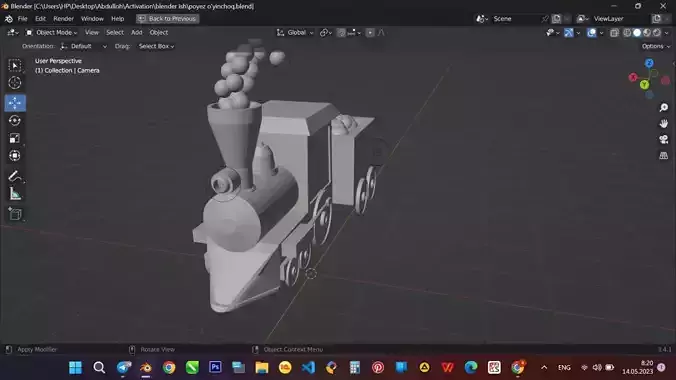This screenshot has height=380, width=676.
Task: Select the Annotate tool
Action: click(x=15, y=176)
